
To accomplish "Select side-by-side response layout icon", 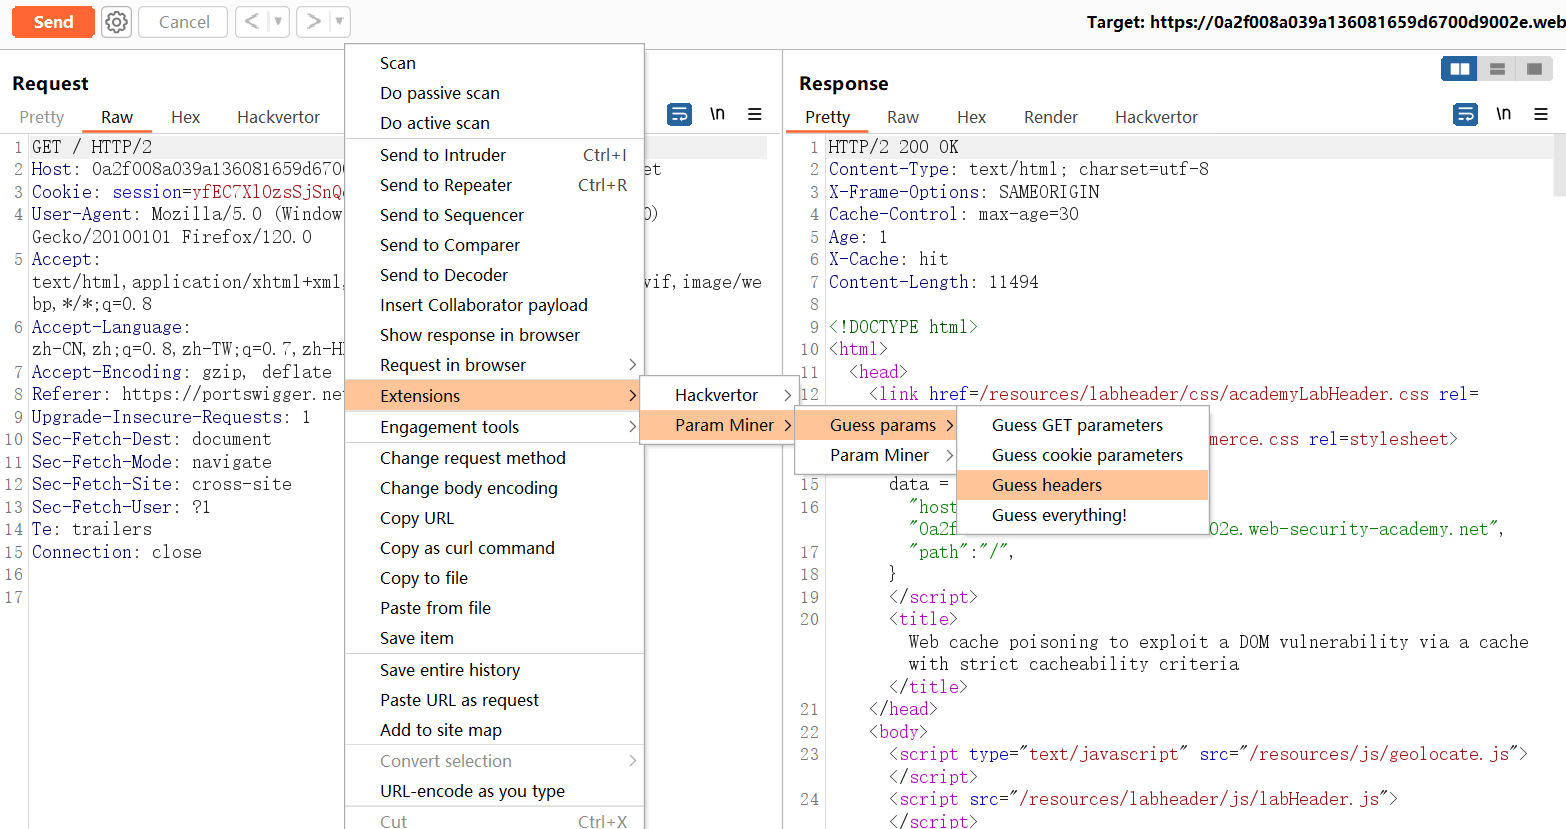I will 1460,69.
